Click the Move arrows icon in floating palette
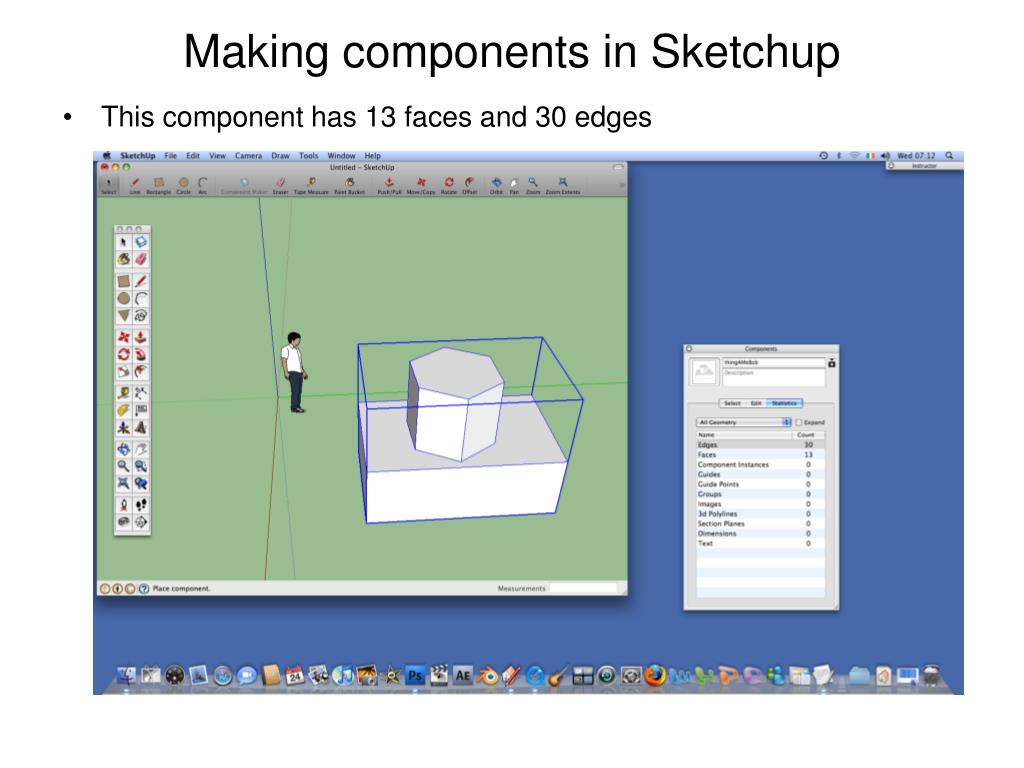This screenshot has height=768, width=1024. tap(123, 337)
